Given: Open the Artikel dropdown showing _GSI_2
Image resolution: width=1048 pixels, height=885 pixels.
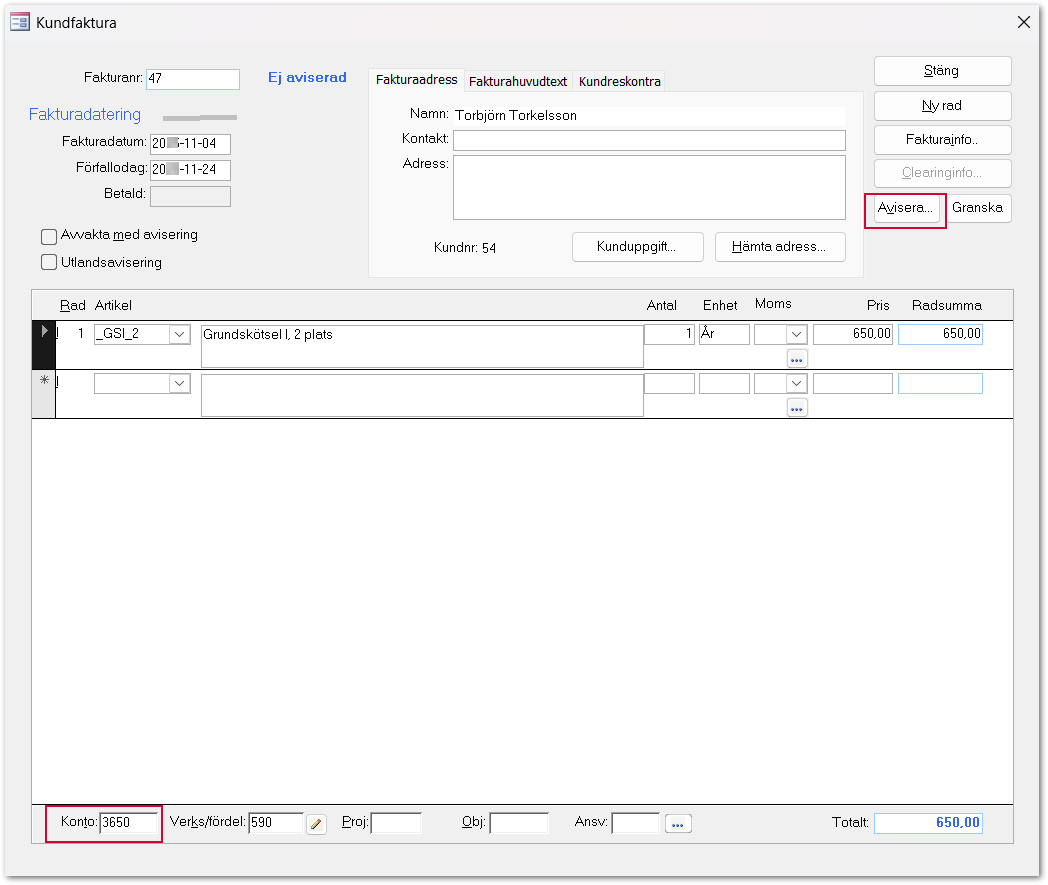Looking at the screenshot, I should [180, 334].
